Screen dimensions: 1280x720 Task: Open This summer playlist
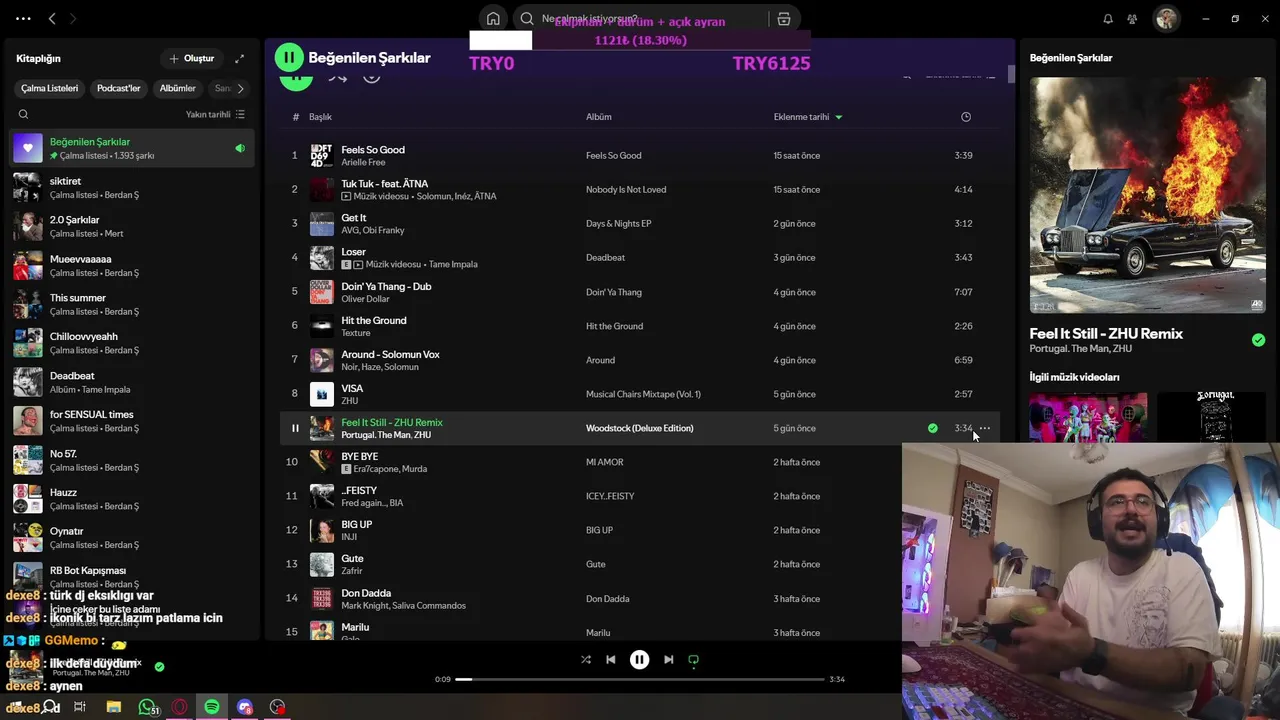[130, 304]
